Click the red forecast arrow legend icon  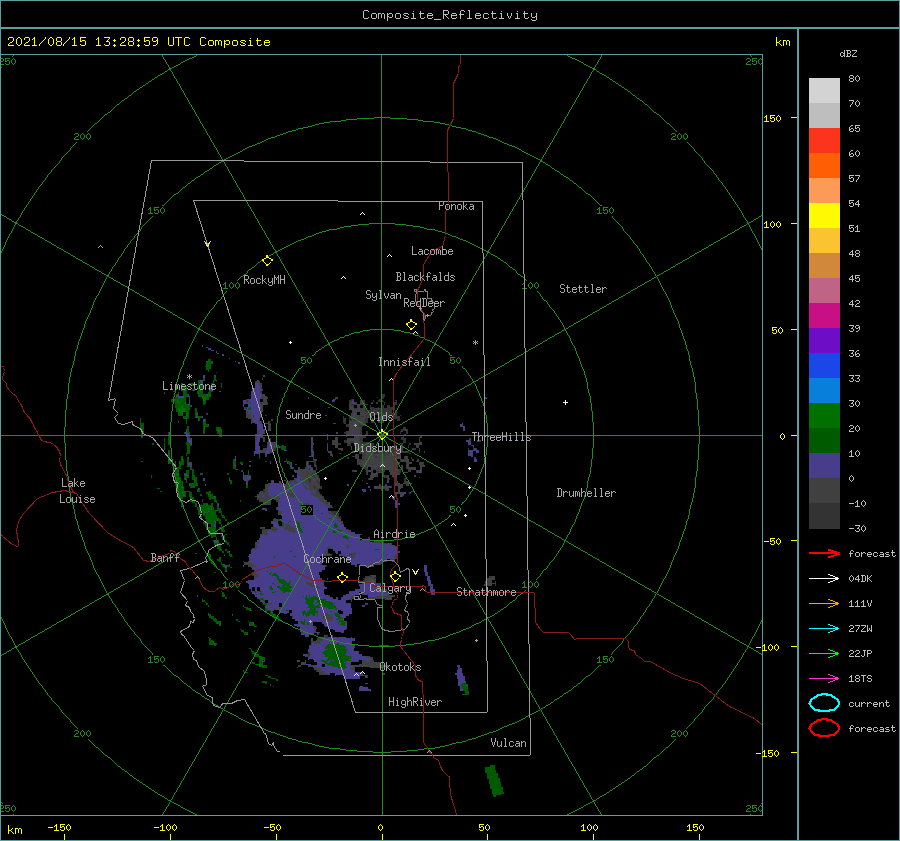[824, 553]
